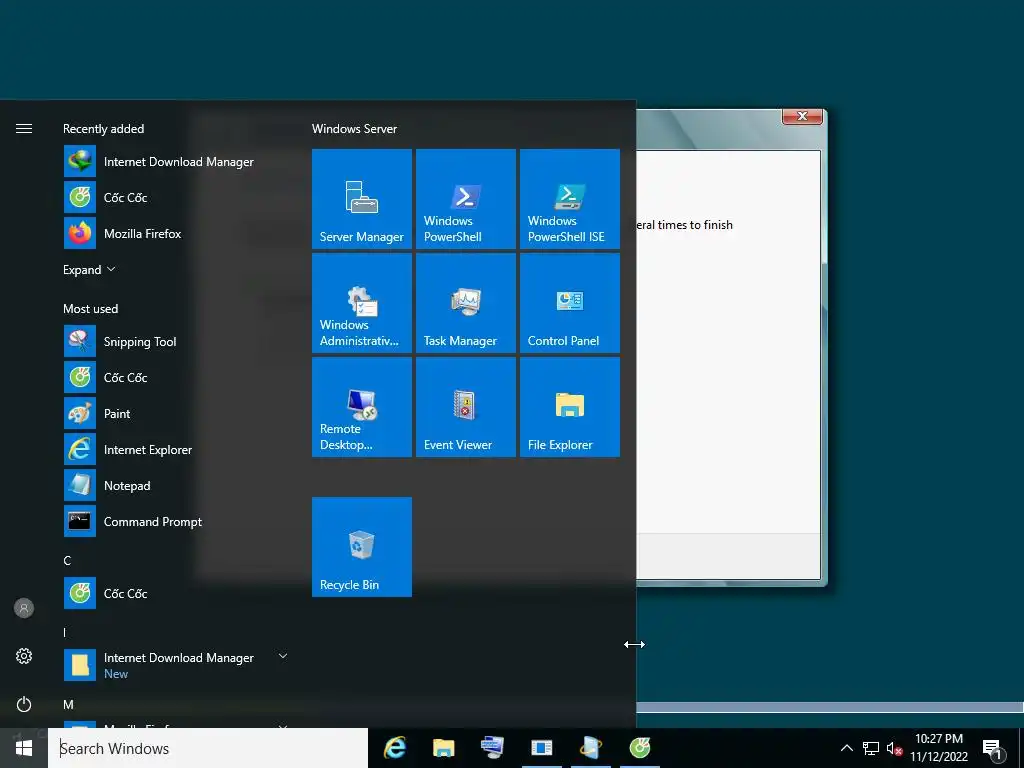
Task: Open Windows Administrative Tools tile
Action: [362, 302]
